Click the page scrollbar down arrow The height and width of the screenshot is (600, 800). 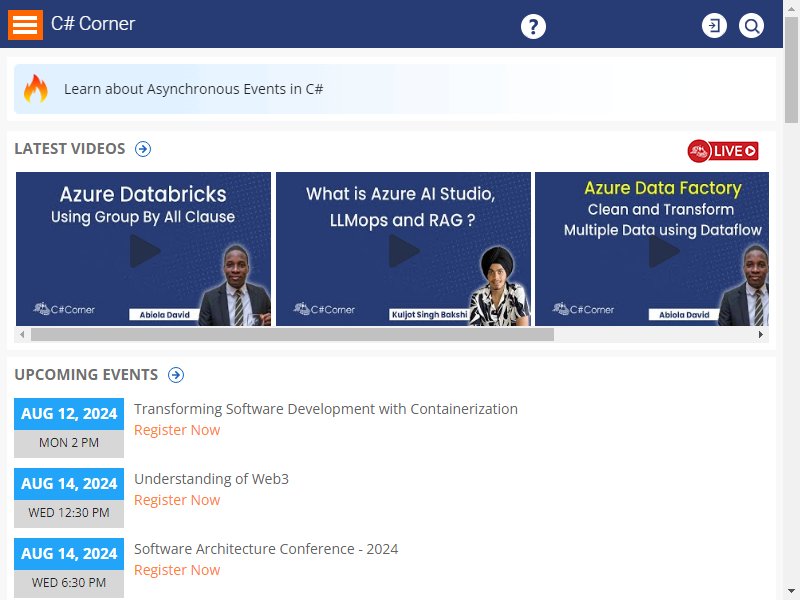tap(791, 592)
